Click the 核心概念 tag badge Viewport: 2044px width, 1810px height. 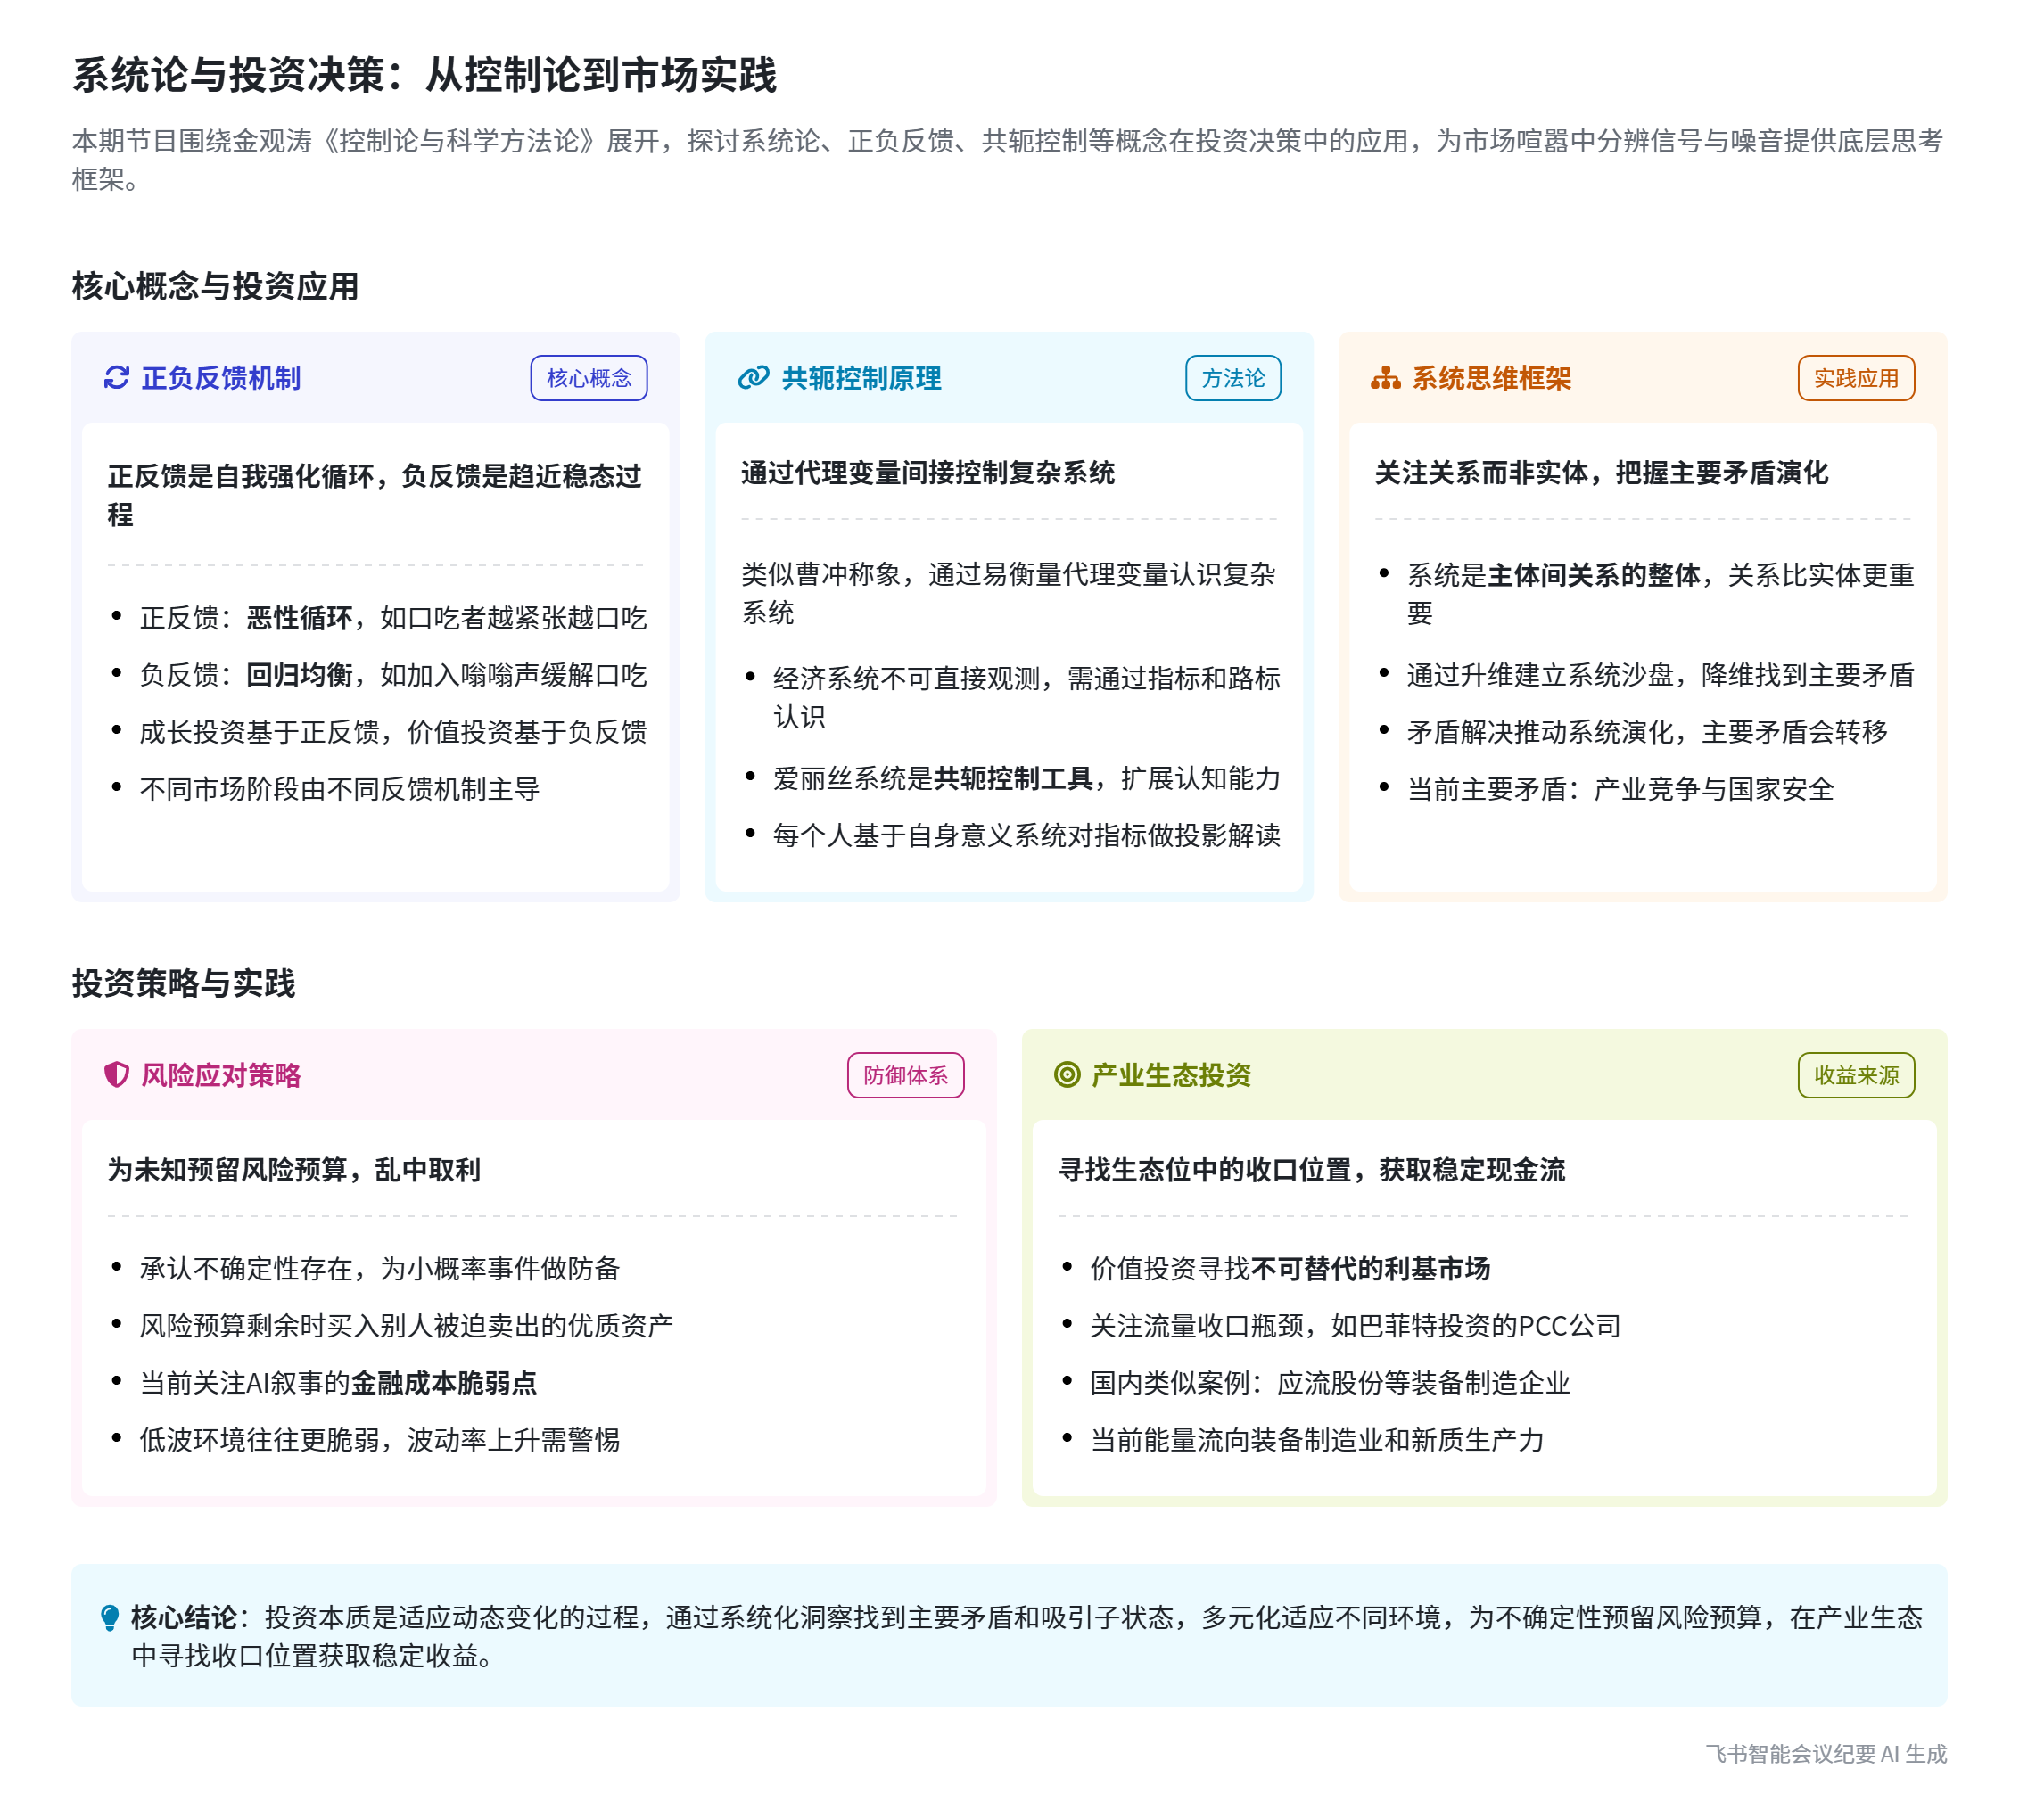click(589, 378)
